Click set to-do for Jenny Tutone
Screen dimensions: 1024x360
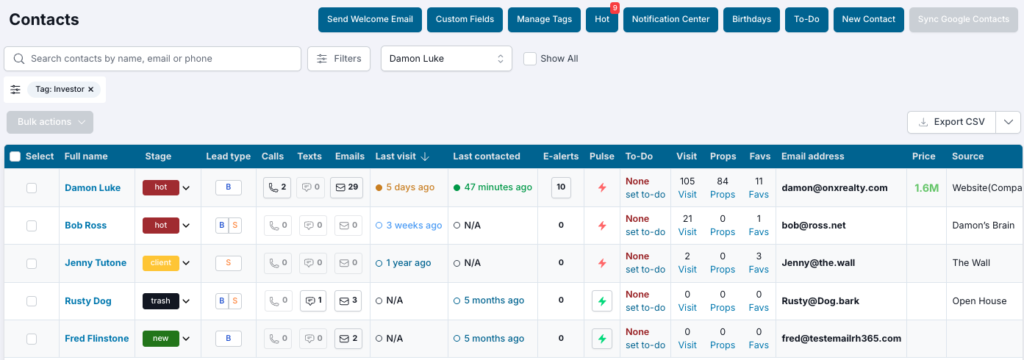point(645,269)
